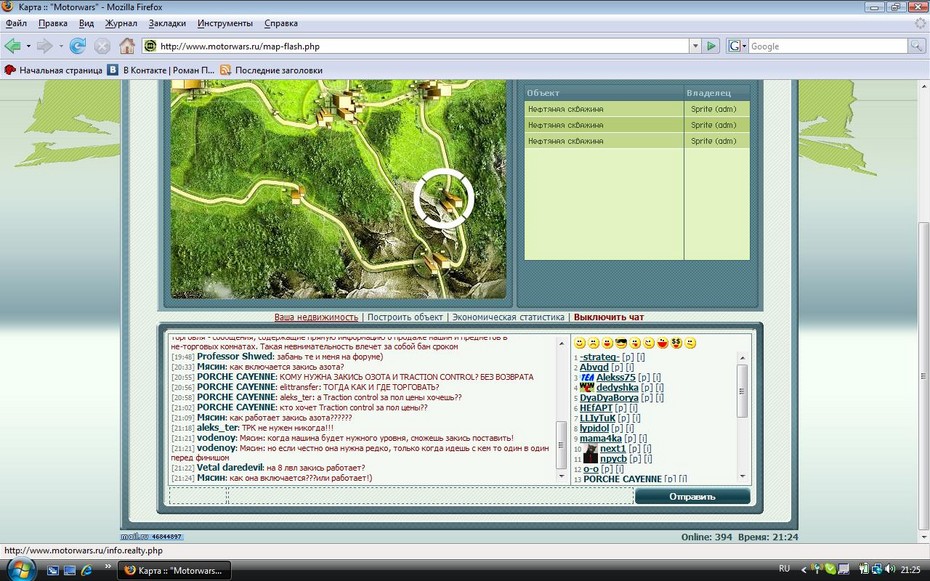Insert the last smirking emoticon
930x581 pixels.
tap(690, 343)
